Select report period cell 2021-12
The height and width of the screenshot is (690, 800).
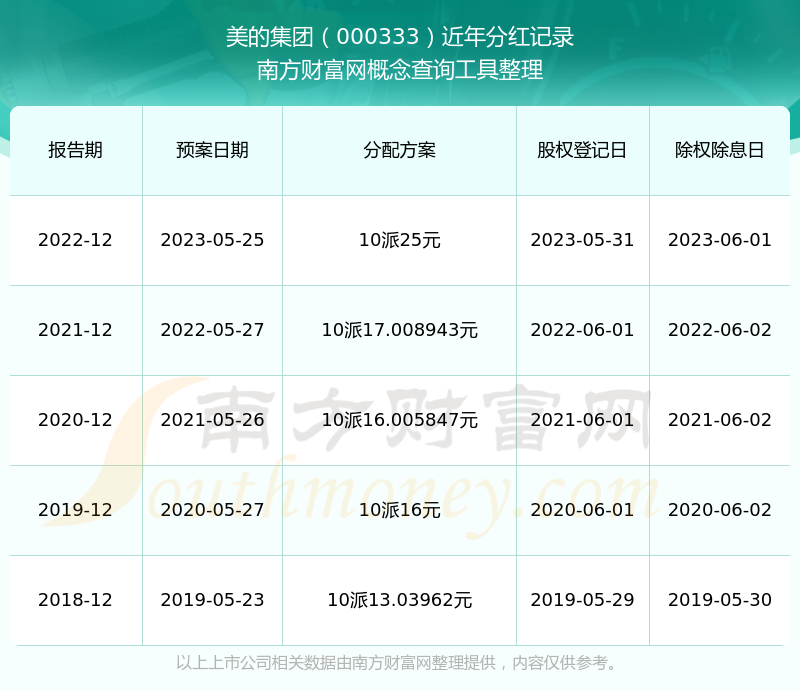[76, 330]
